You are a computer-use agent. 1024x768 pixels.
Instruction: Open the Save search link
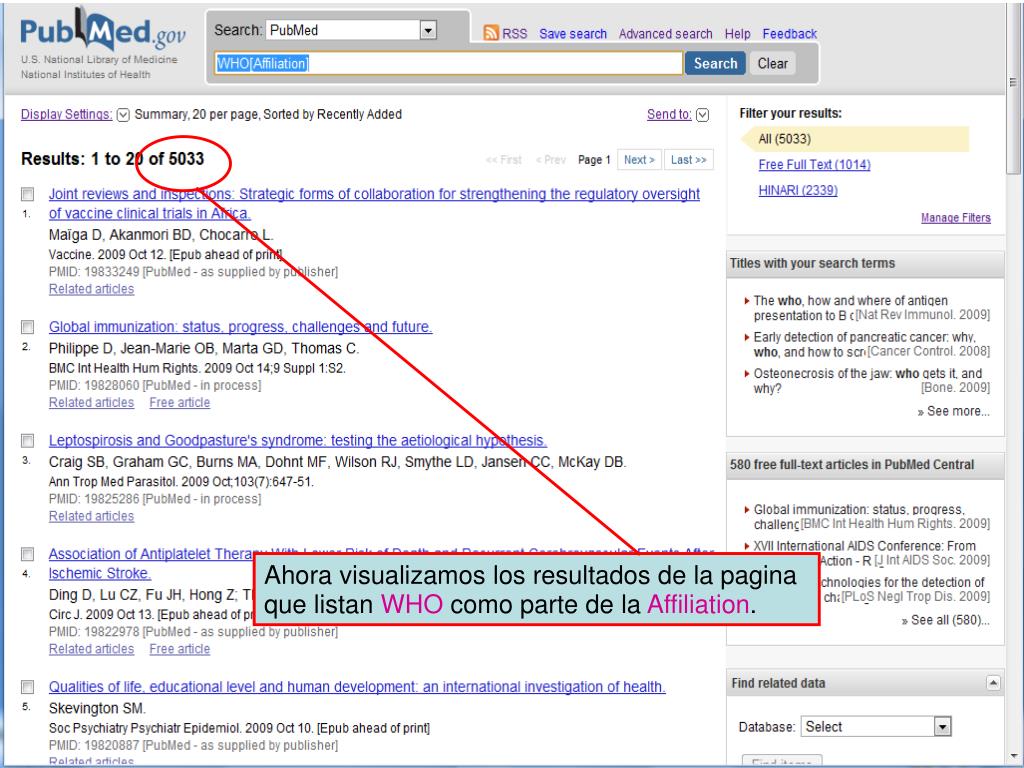coord(573,34)
